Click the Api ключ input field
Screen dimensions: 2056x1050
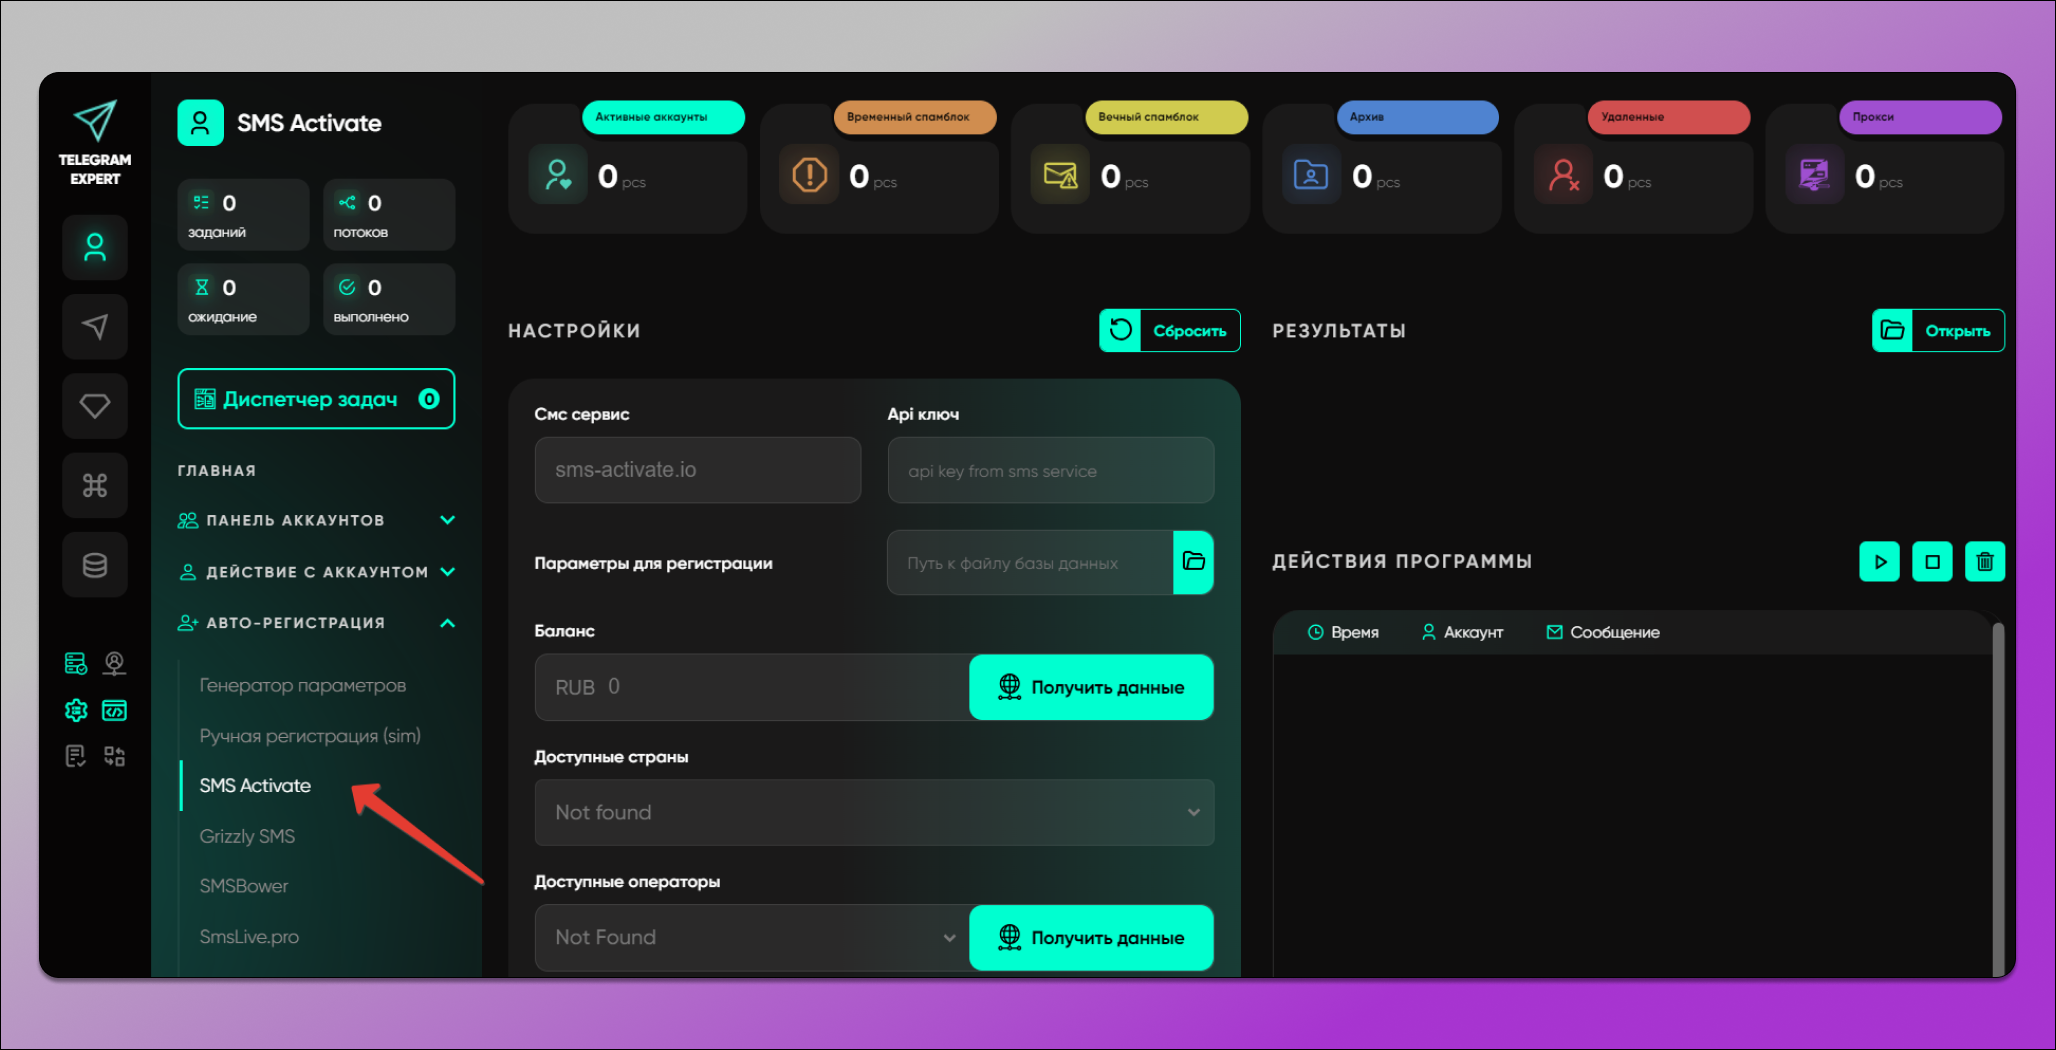click(x=1050, y=470)
